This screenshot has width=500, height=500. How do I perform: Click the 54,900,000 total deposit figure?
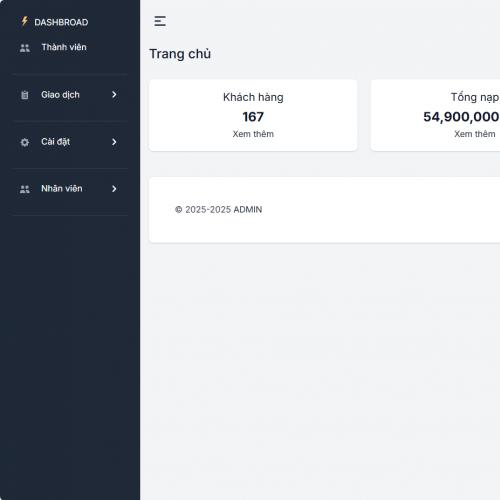pos(461,117)
